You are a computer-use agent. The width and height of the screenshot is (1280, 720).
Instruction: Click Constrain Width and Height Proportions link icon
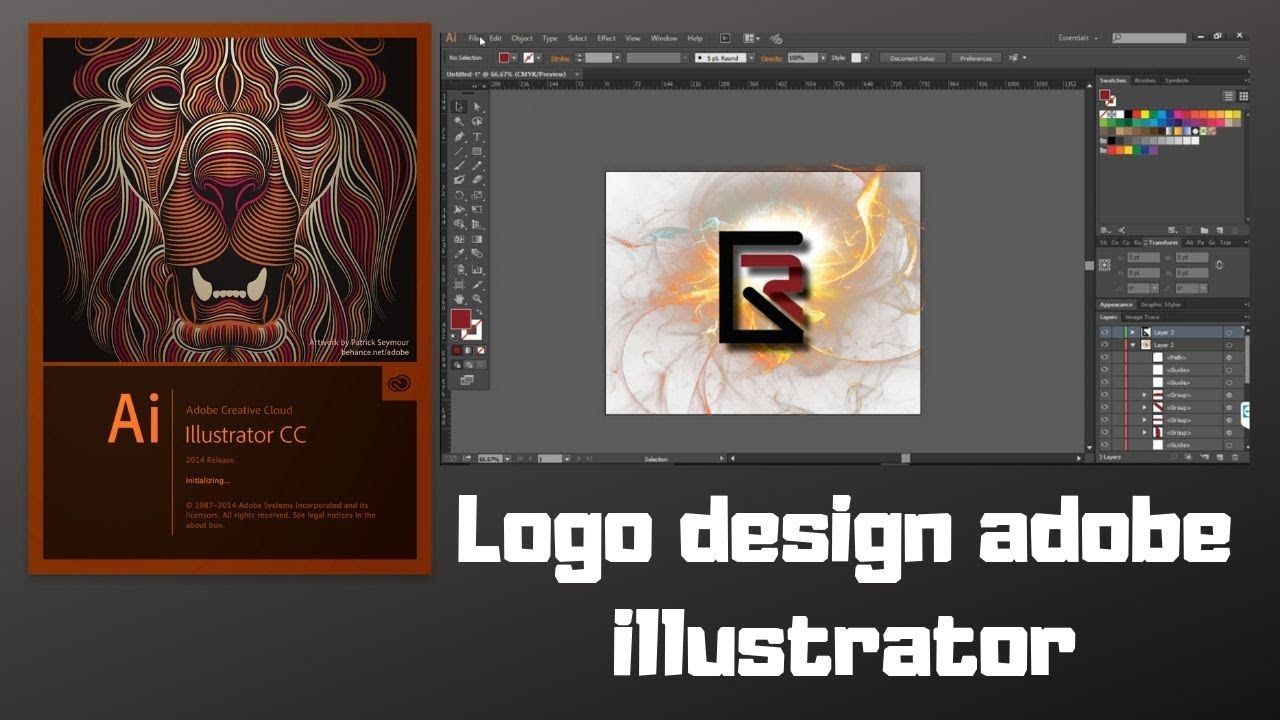pos(1219,265)
